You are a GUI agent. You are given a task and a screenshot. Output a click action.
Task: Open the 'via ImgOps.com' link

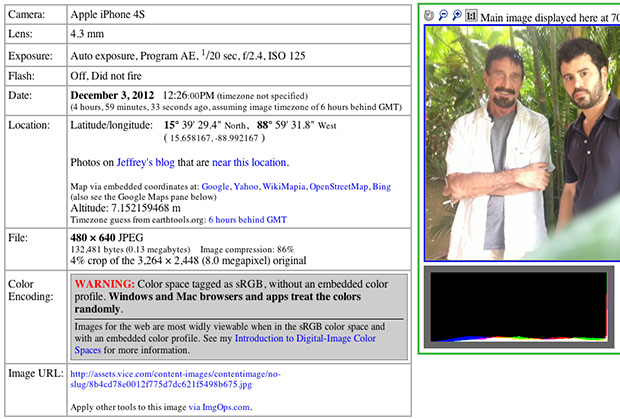(220, 407)
